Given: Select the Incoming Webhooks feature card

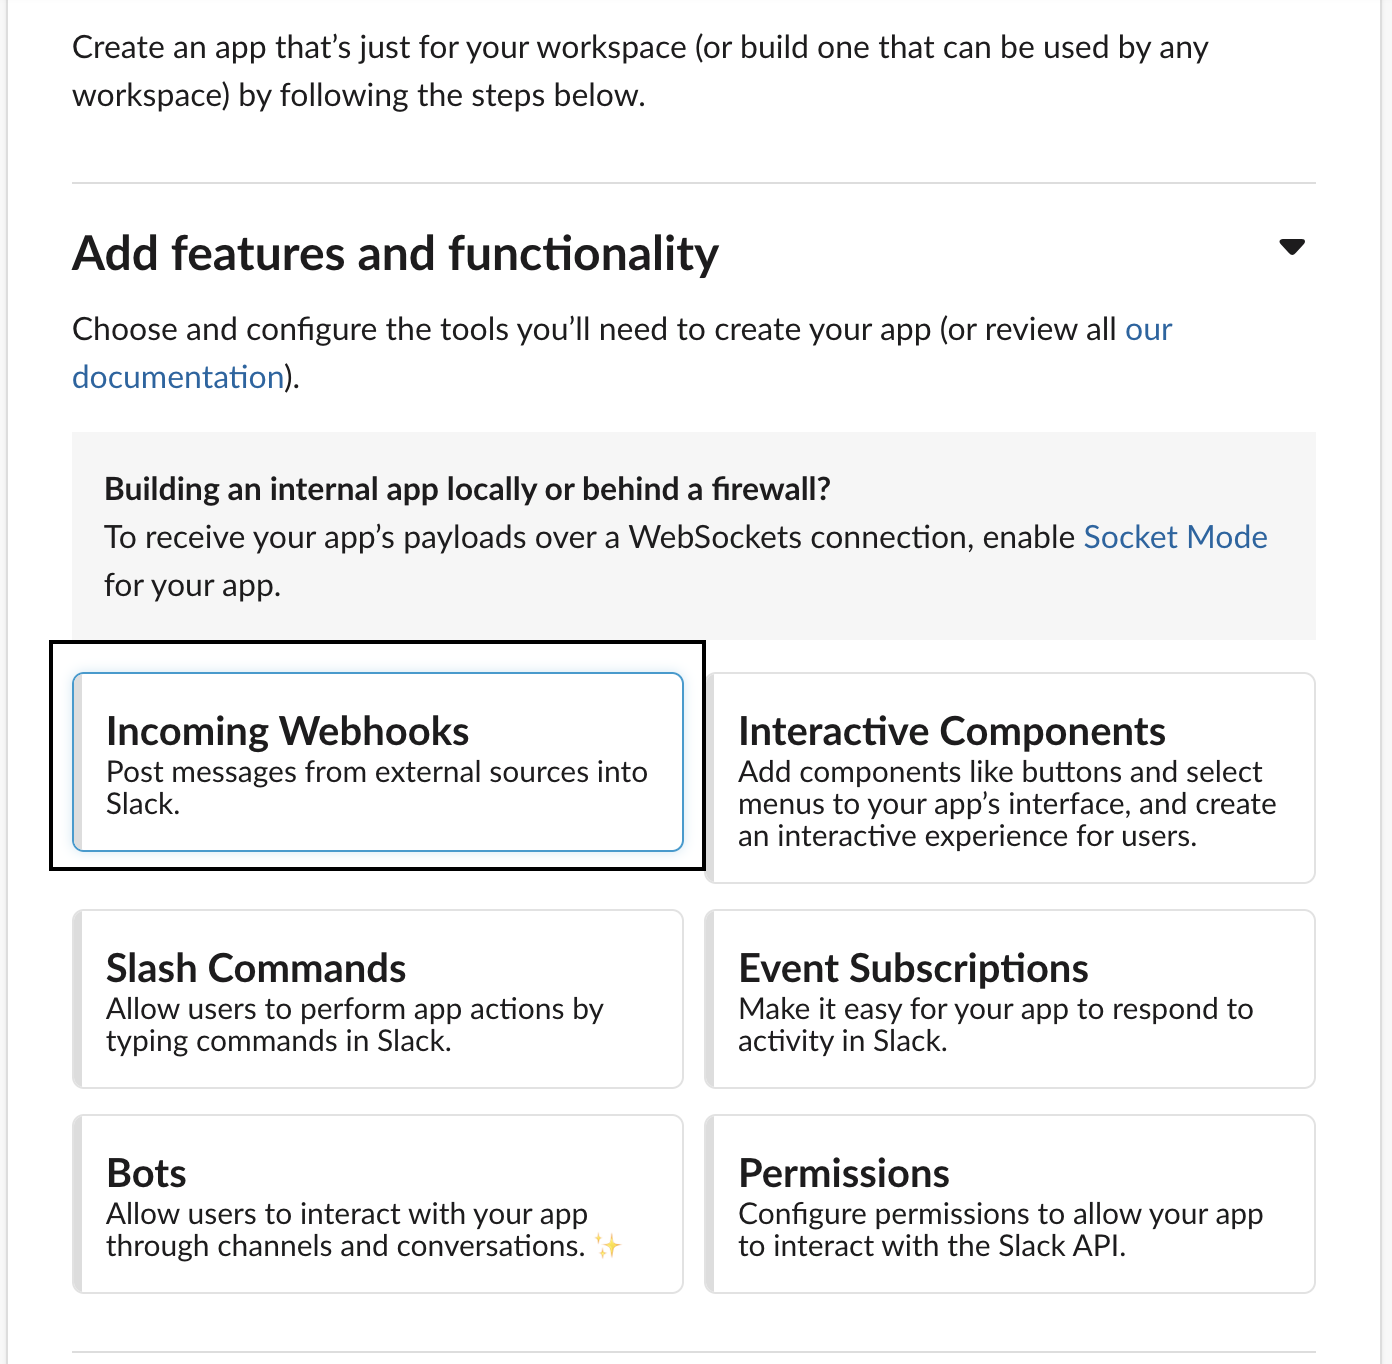Looking at the screenshot, I should tap(378, 762).
